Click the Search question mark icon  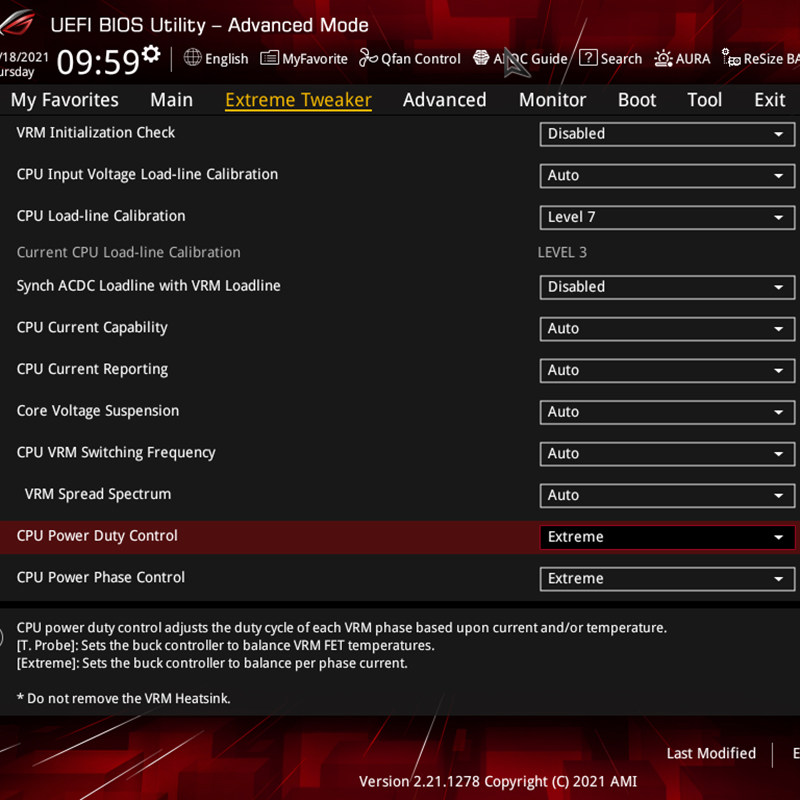click(588, 58)
